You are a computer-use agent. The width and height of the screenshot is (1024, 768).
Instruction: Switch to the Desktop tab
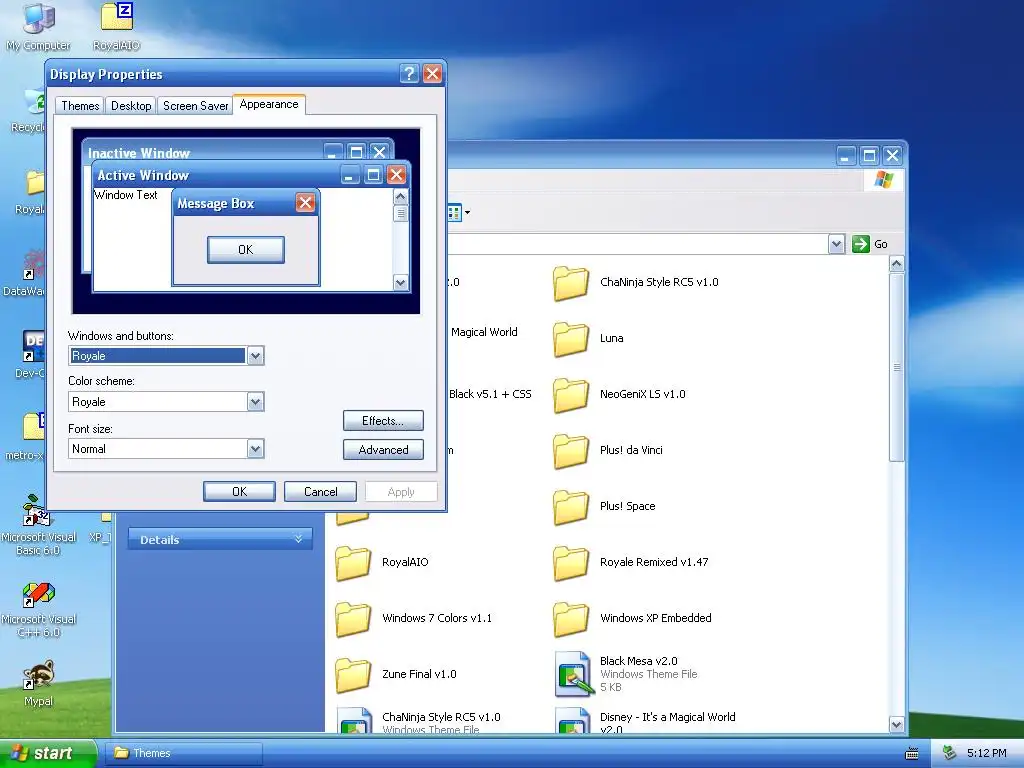pos(131,106)
